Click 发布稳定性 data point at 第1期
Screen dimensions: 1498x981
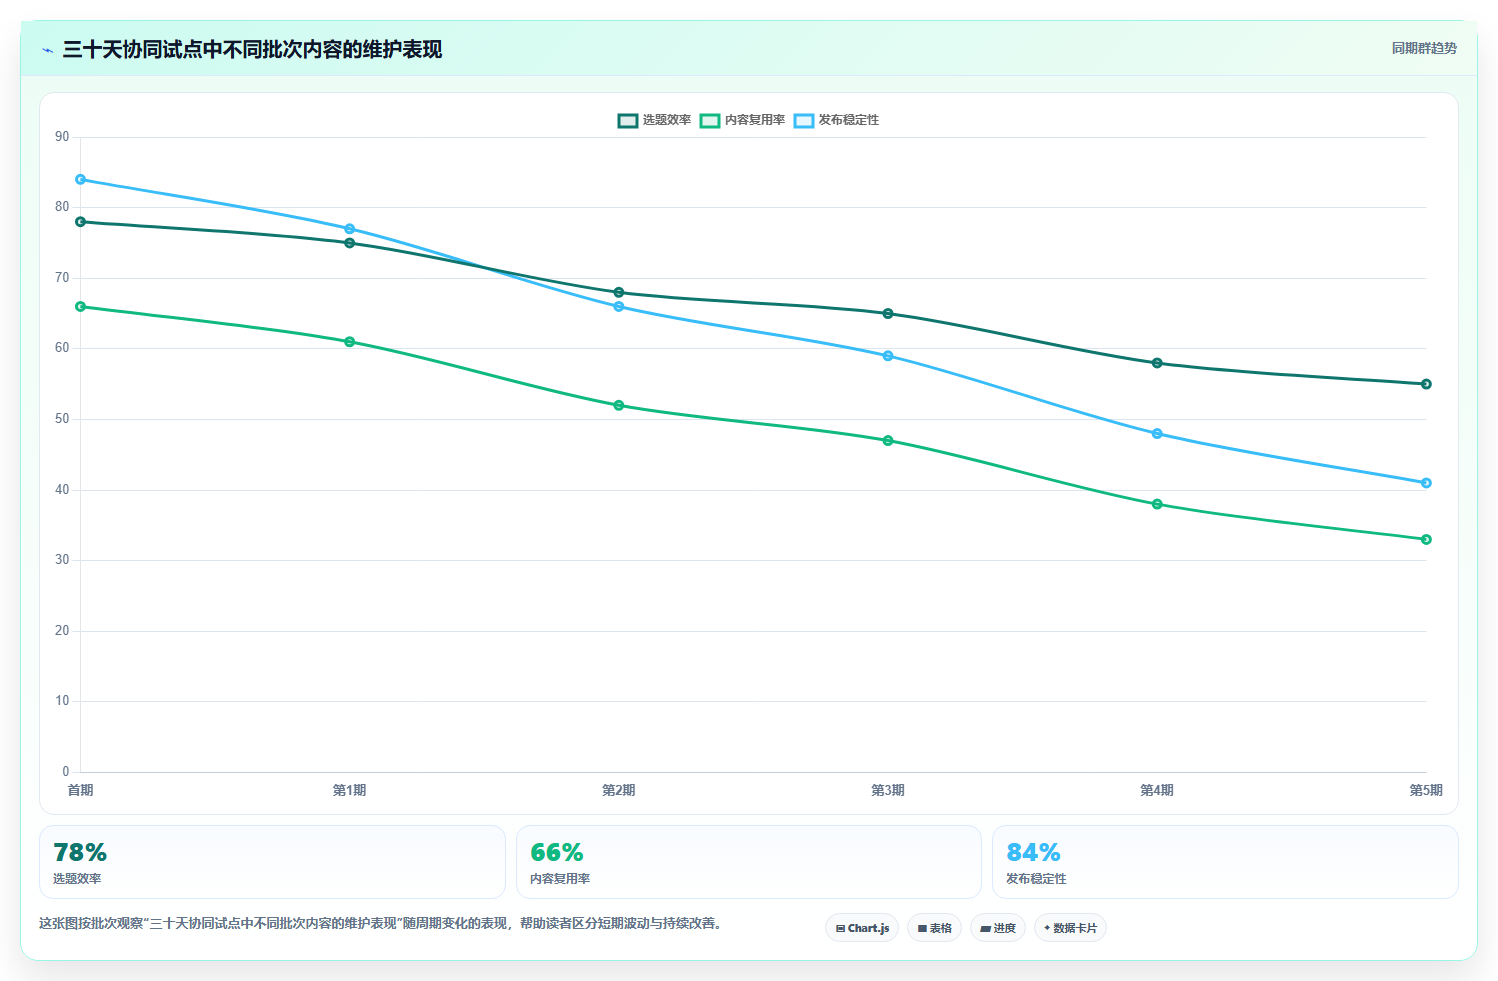pyautogui.click(x=350, y=229)
